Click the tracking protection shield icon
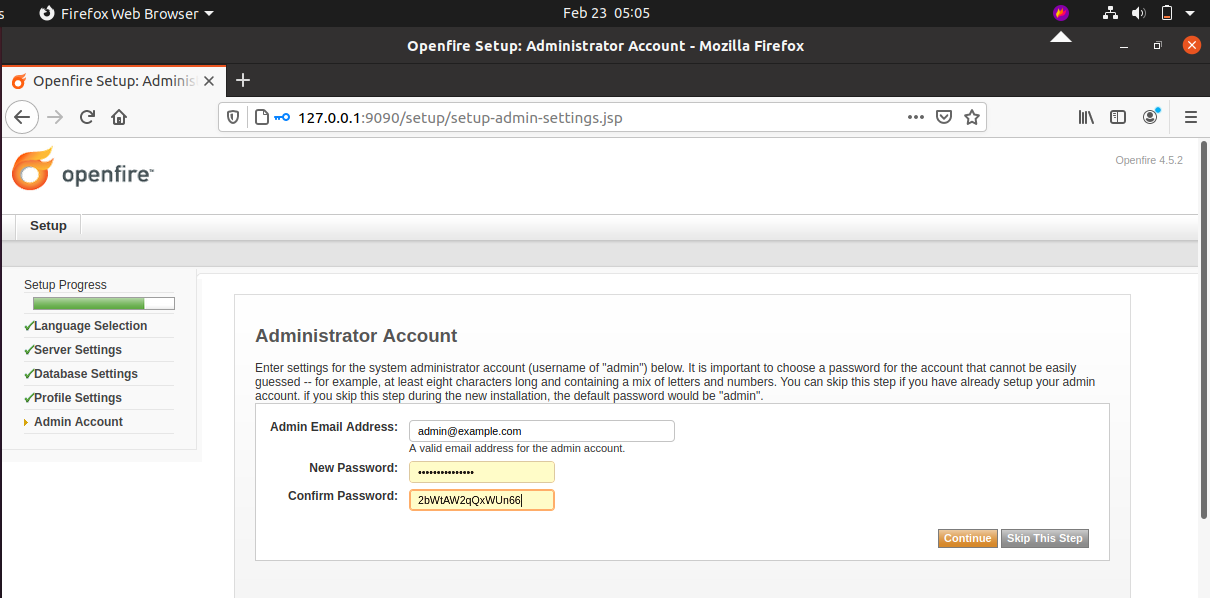Viewport: 1210px width, 598px height. point(233,117)
